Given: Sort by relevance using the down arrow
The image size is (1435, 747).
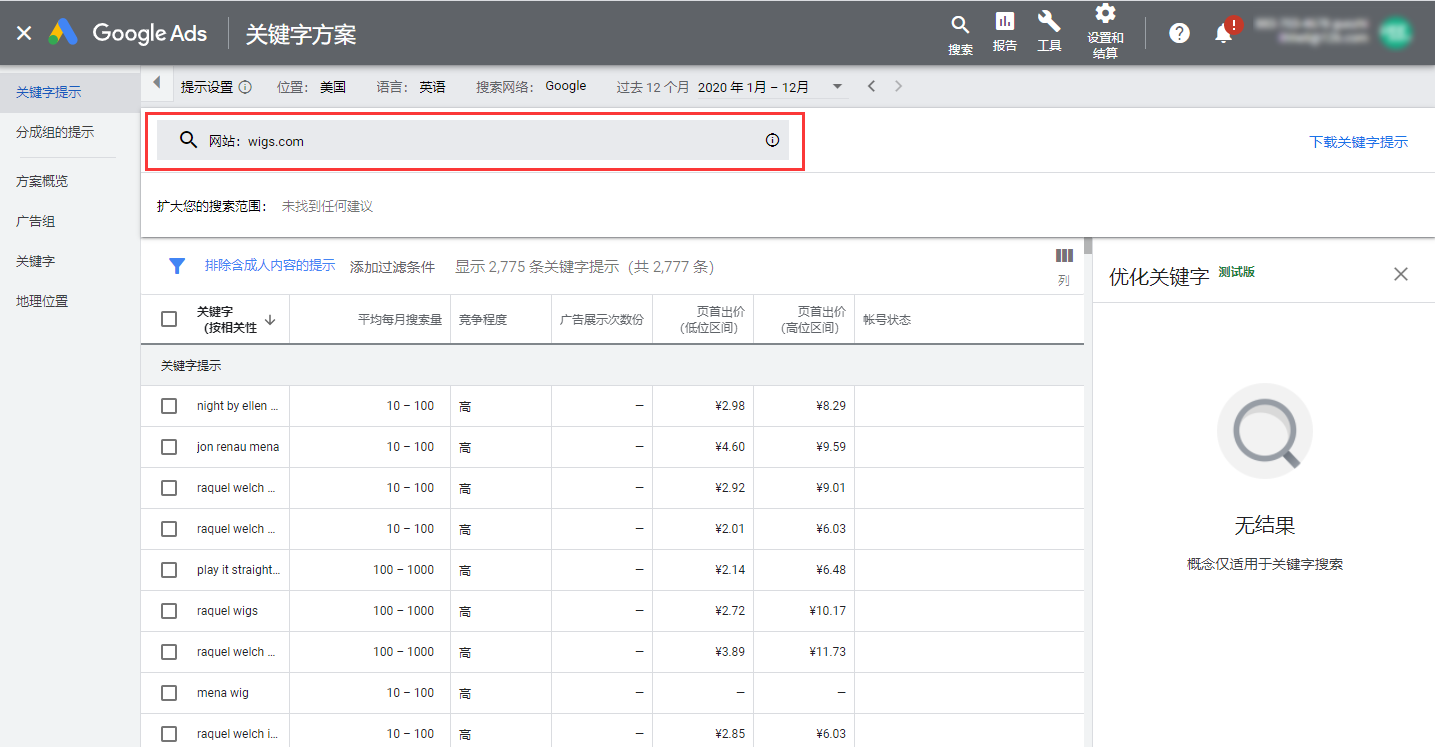Looking at the screenshot, I should coord(270,320).
